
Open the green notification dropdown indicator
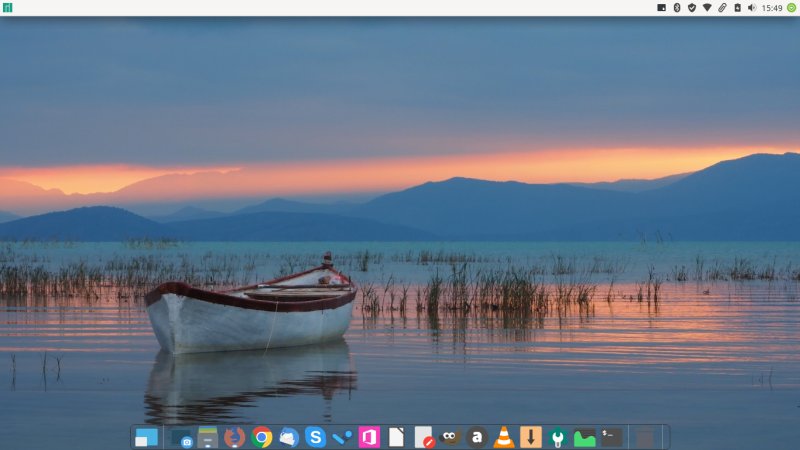pyautogui.click(x=791, y=7)
